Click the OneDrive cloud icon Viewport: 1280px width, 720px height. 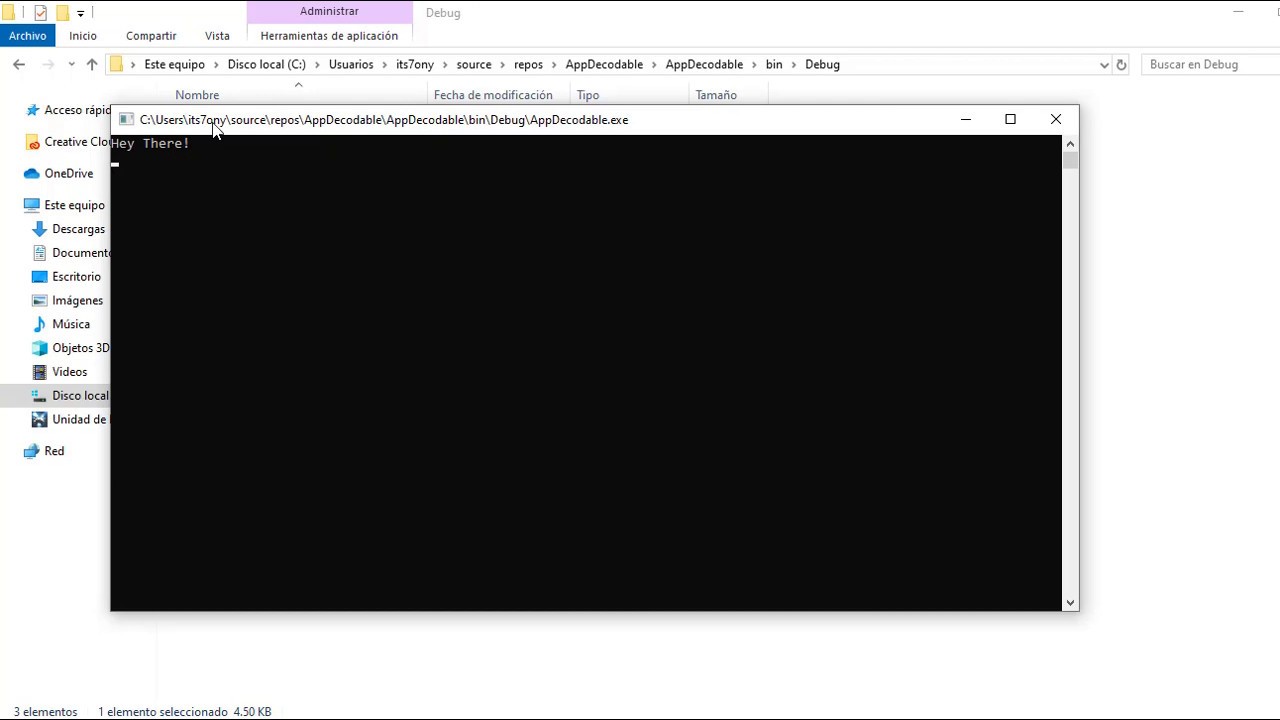point(32,173)
